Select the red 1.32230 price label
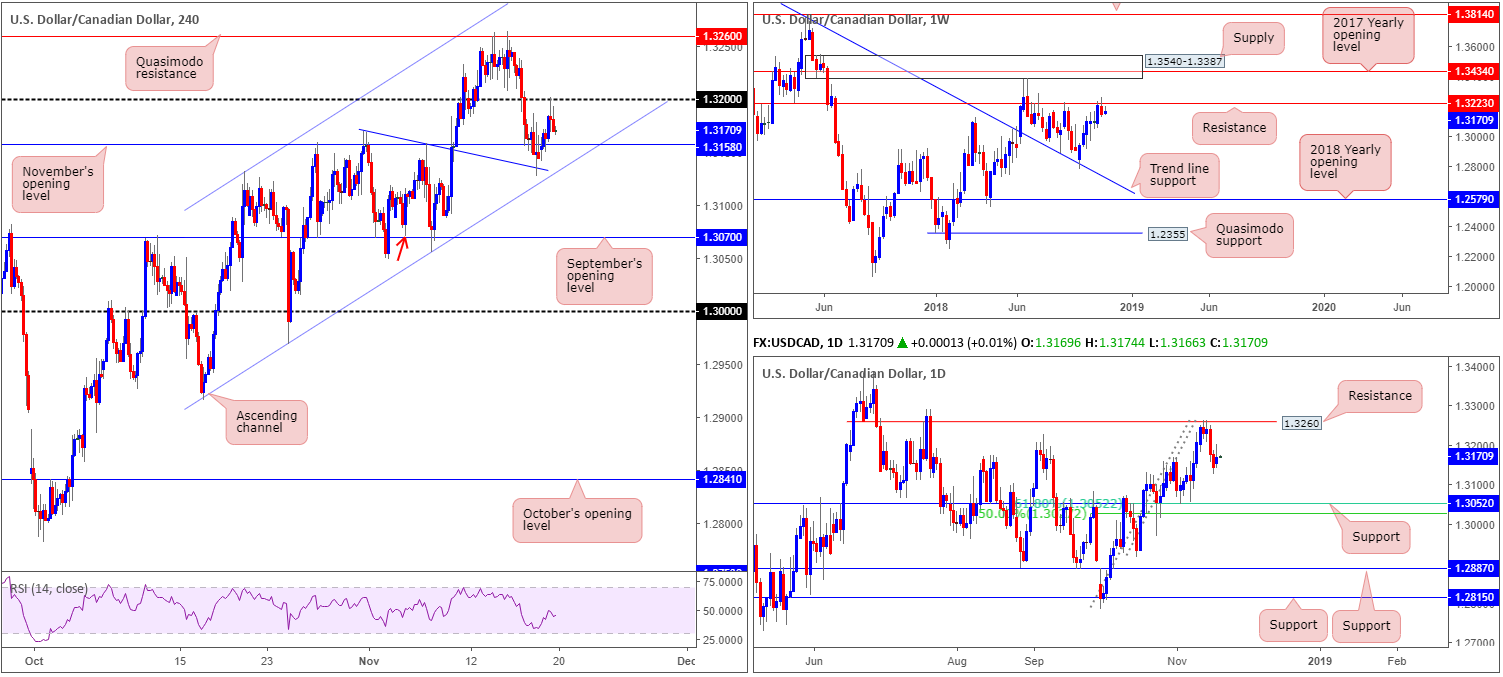This screenshot has height=677, width=1503. click(x=1476, y=103)
